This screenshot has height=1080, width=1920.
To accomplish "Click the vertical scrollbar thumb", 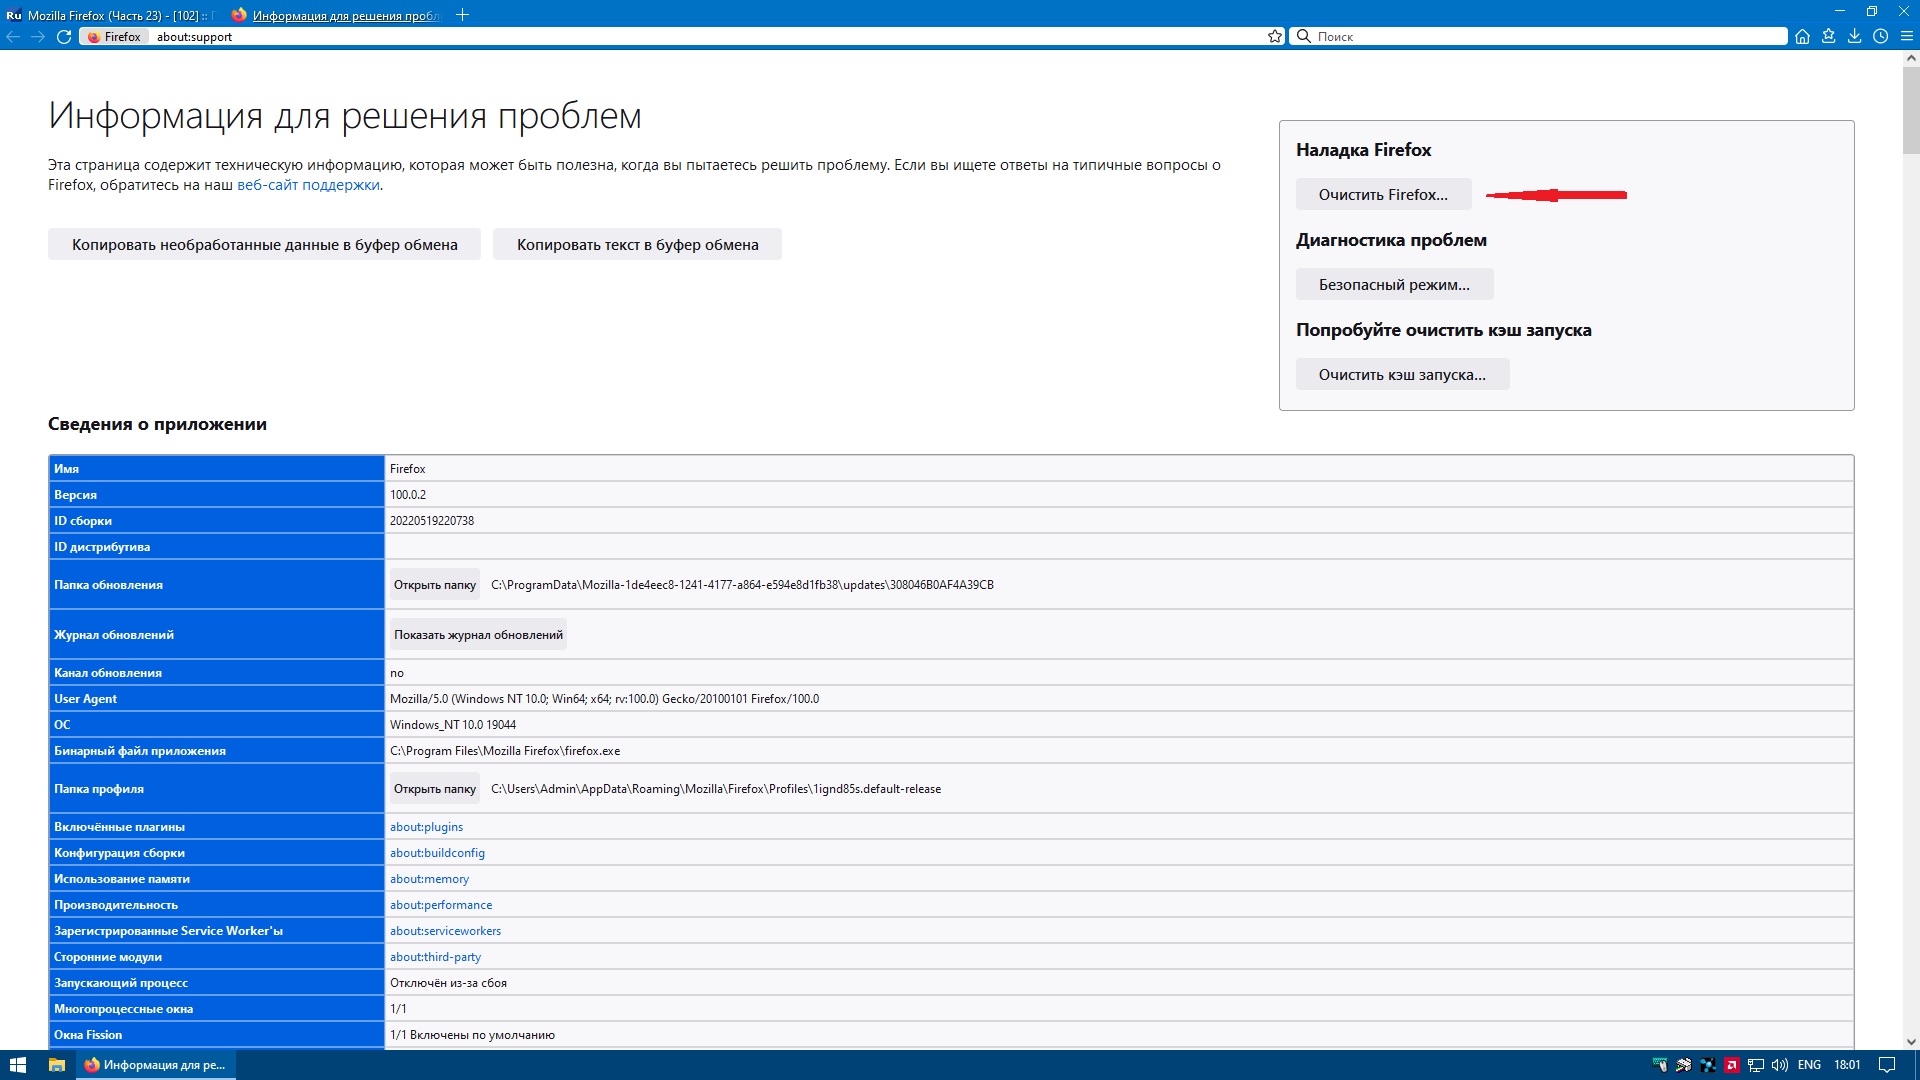I will coord(1911,110).
